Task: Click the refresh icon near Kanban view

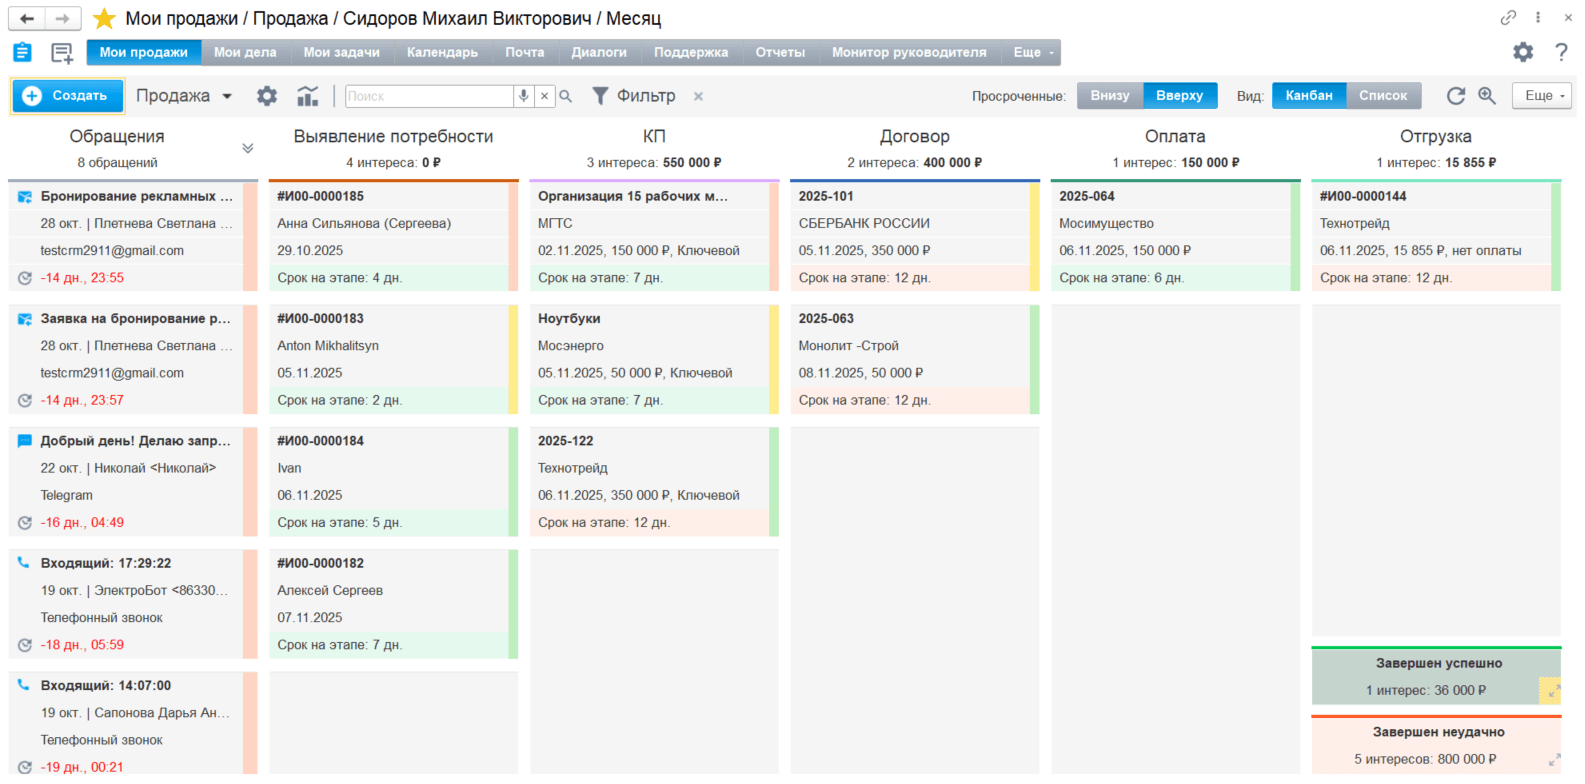Action: pos(1456,96)
